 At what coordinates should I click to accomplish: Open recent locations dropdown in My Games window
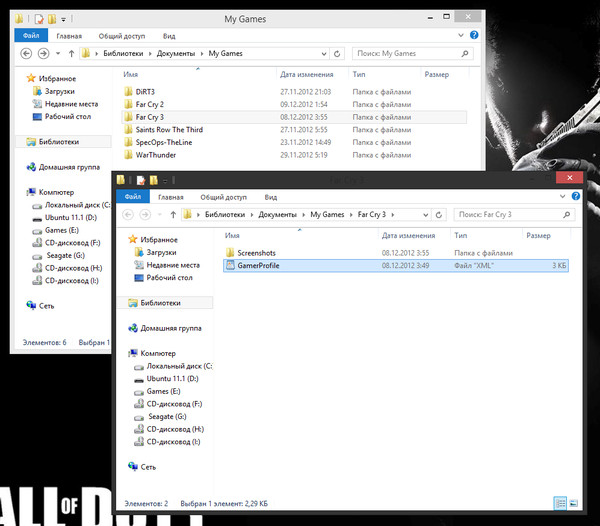tap(58, 54)
